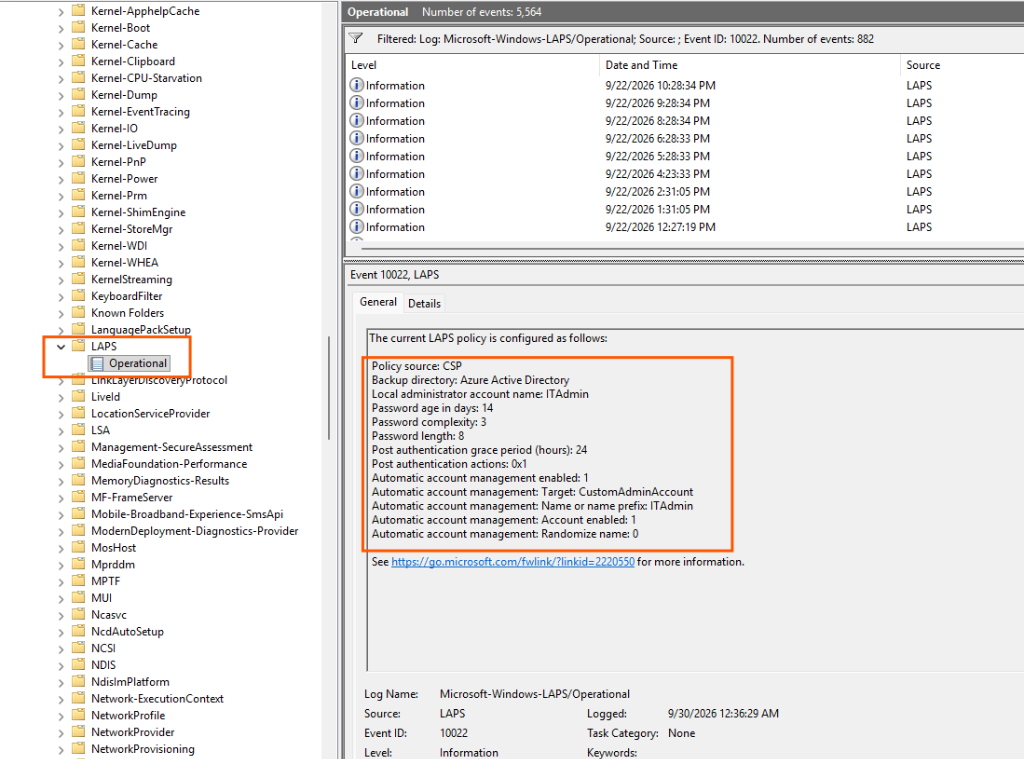
Task: Click the Kernel-PnP folder icon
Action: click(x=78, y=161)
